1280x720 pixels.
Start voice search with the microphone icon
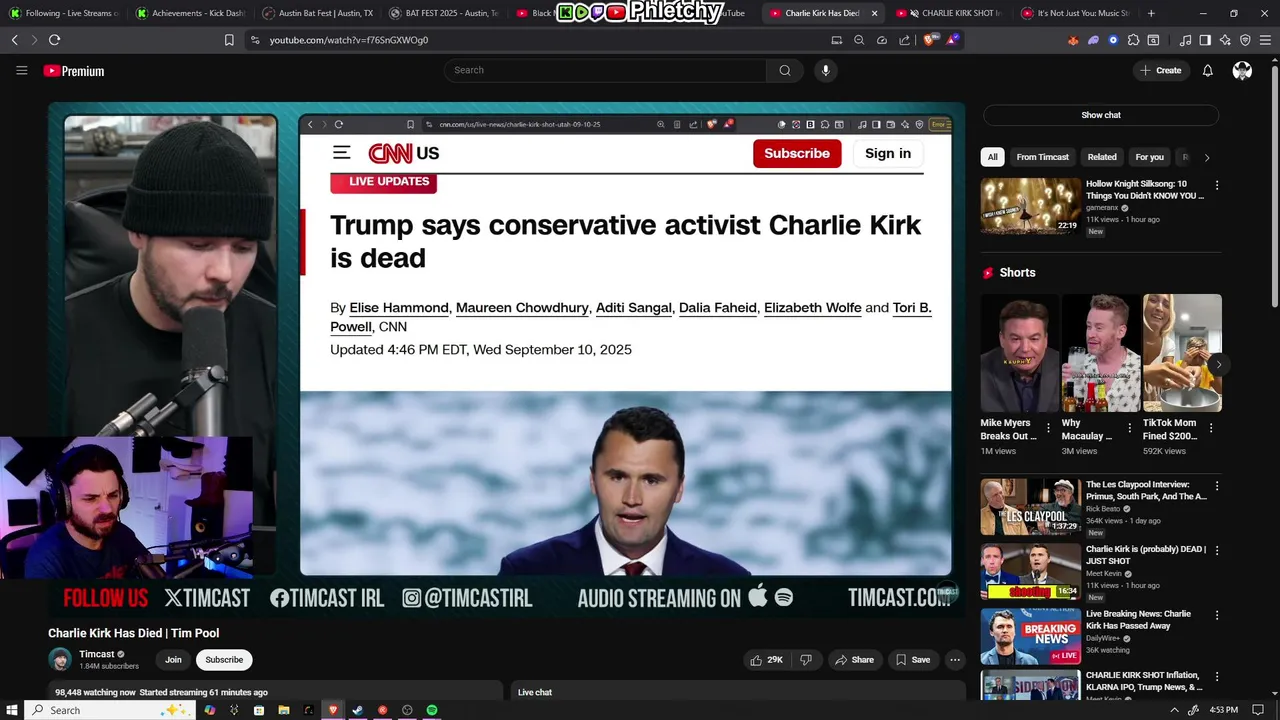(x=825, y=70)
